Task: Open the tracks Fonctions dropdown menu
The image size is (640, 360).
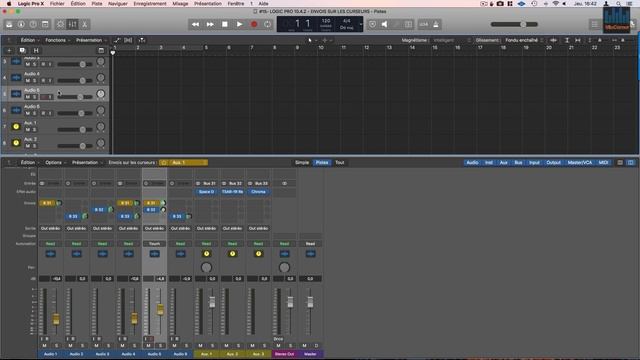Action: tap(57, 40)
